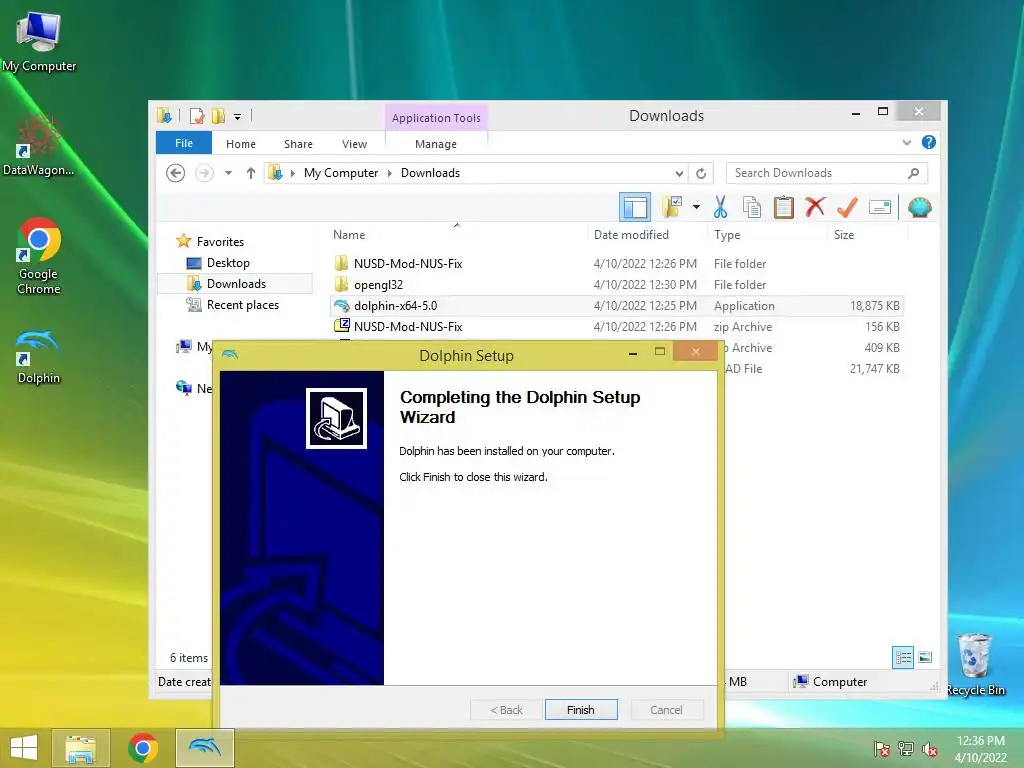The image size is (1024, 768).
Task: Expand the ribbon with the chevron
Action: click(906, 142)
